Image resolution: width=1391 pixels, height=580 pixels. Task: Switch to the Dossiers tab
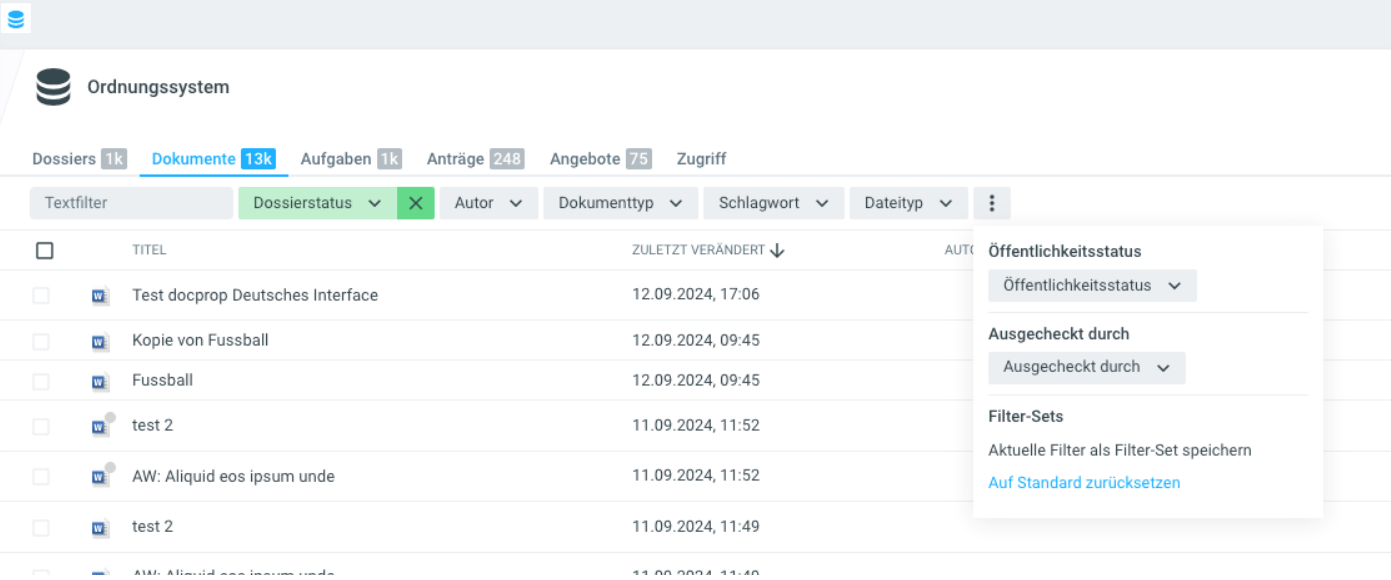pyautogui.click(x=78, y=159)
